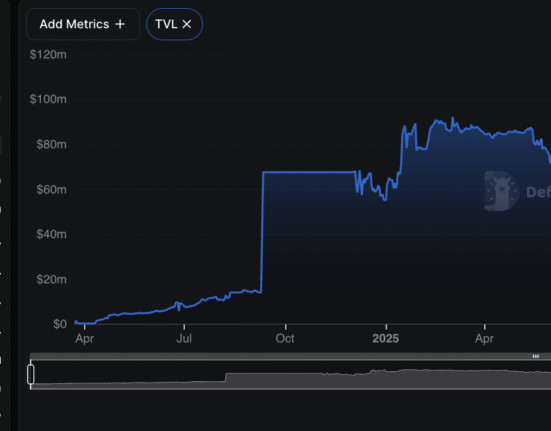The image size is (551, 431).
Task: Remove TVL metric with its X icon
Action: pyautogui.click(x=187, y=24)
